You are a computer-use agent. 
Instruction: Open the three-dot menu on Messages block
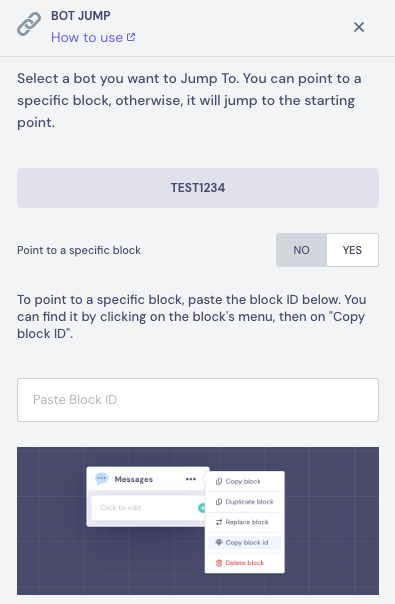click(x=191, y=479)
